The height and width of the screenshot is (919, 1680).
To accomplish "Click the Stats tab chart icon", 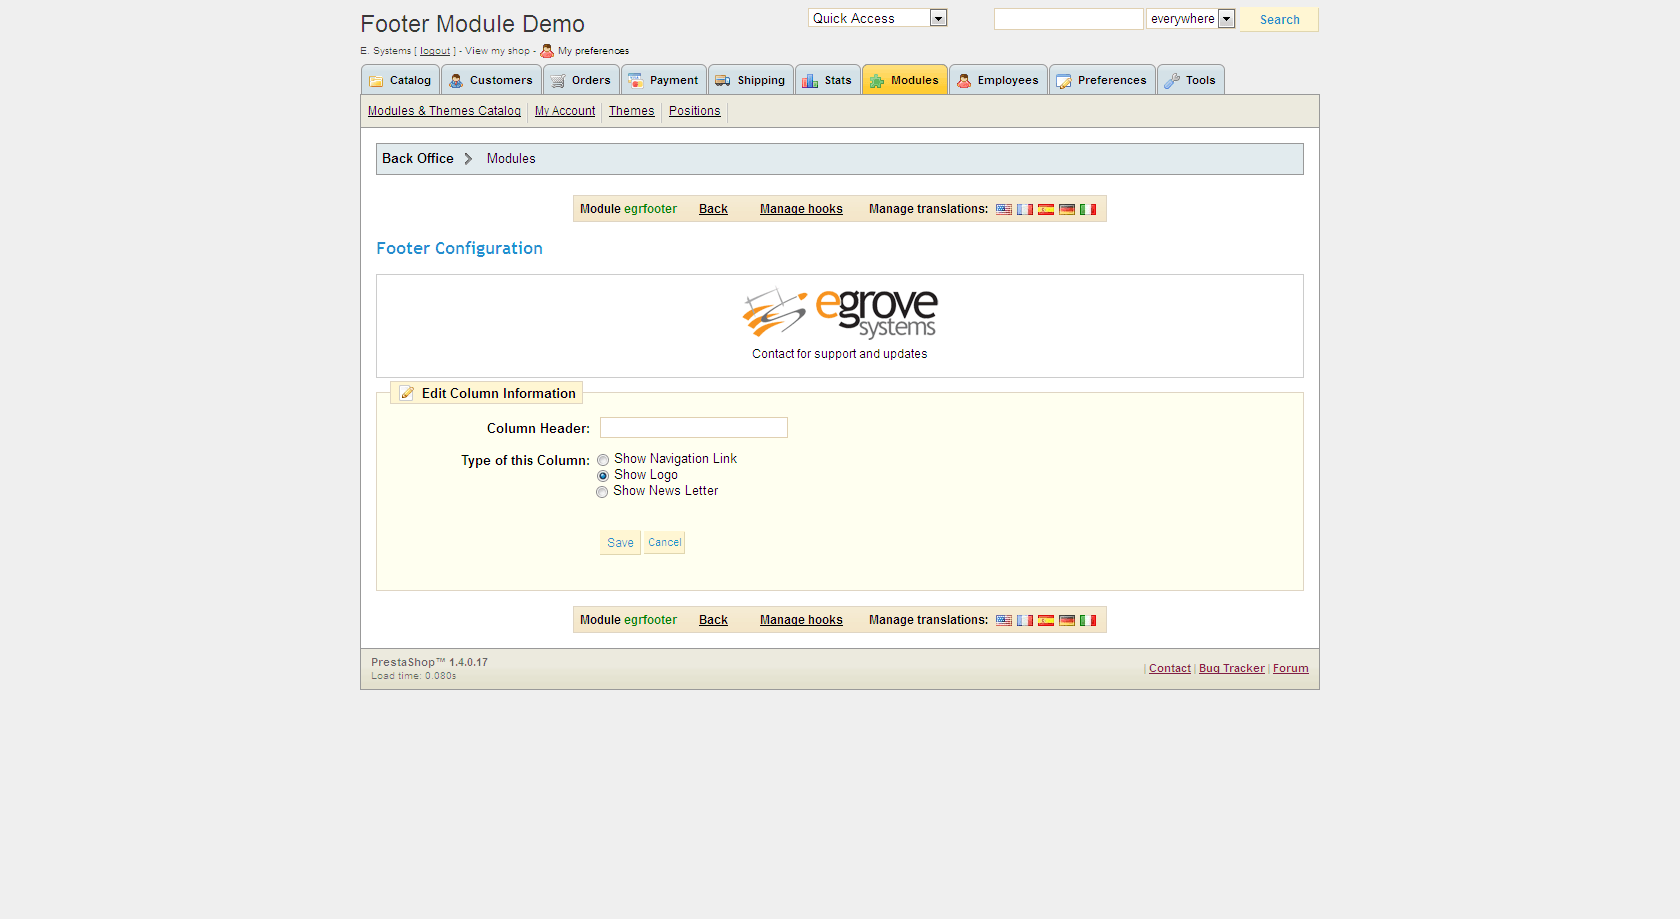I will click(x=810, y=81).
